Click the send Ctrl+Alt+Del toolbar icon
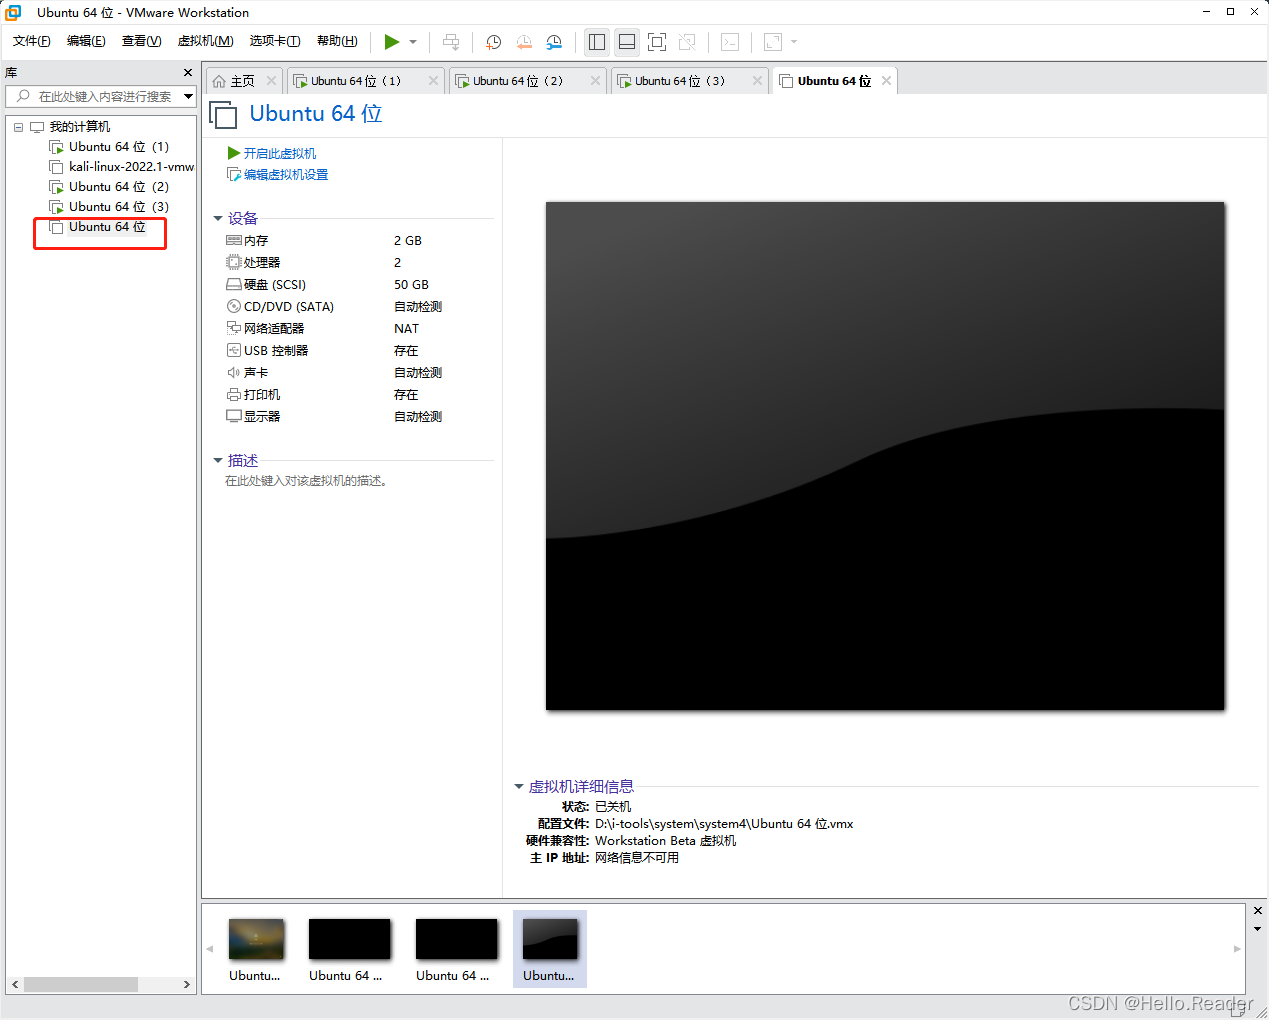Viewport: 1269px width, 1020px height. point(451,42)
